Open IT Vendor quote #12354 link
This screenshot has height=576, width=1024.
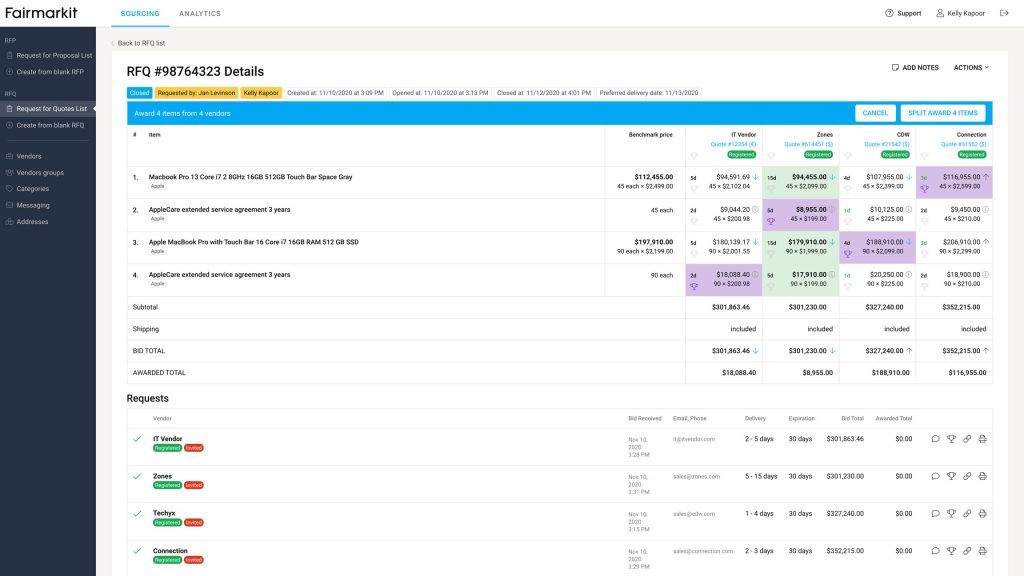pyautogui.click(x=733, y=144)
